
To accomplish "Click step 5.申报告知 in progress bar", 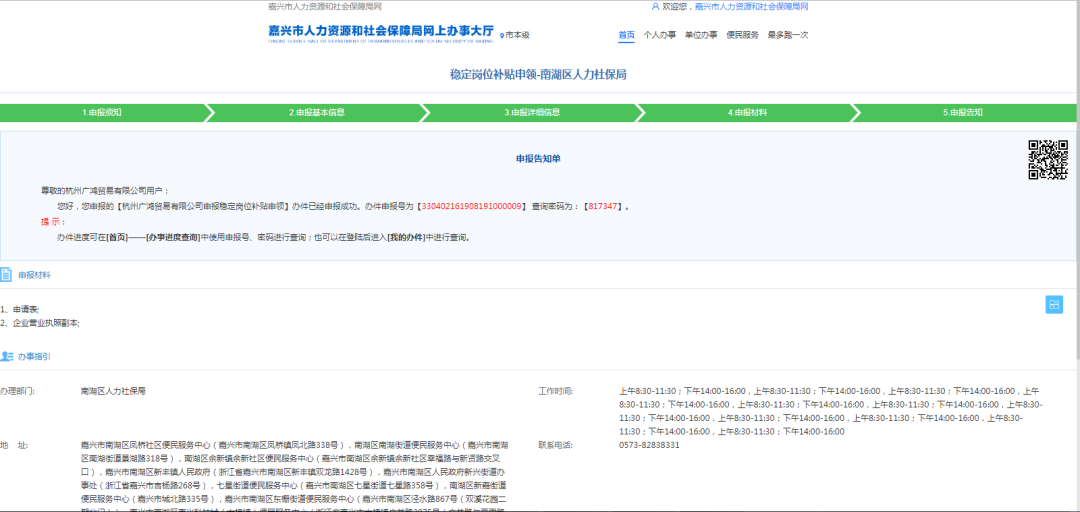I will coord(962,113).
